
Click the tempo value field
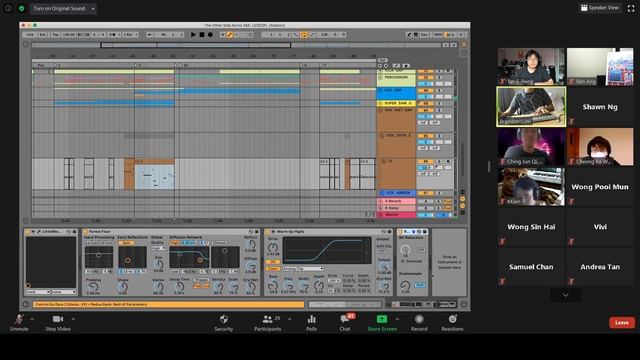click(69, 35)
